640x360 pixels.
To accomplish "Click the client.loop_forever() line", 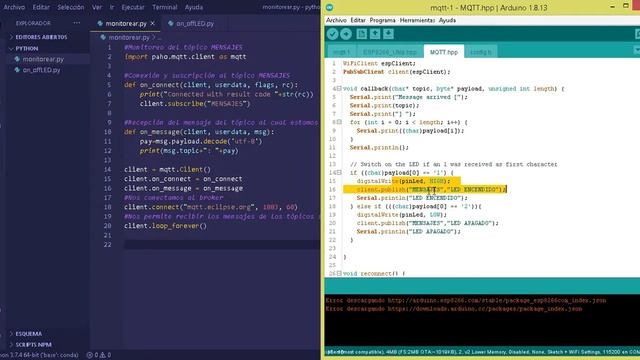I will (165, 226).
